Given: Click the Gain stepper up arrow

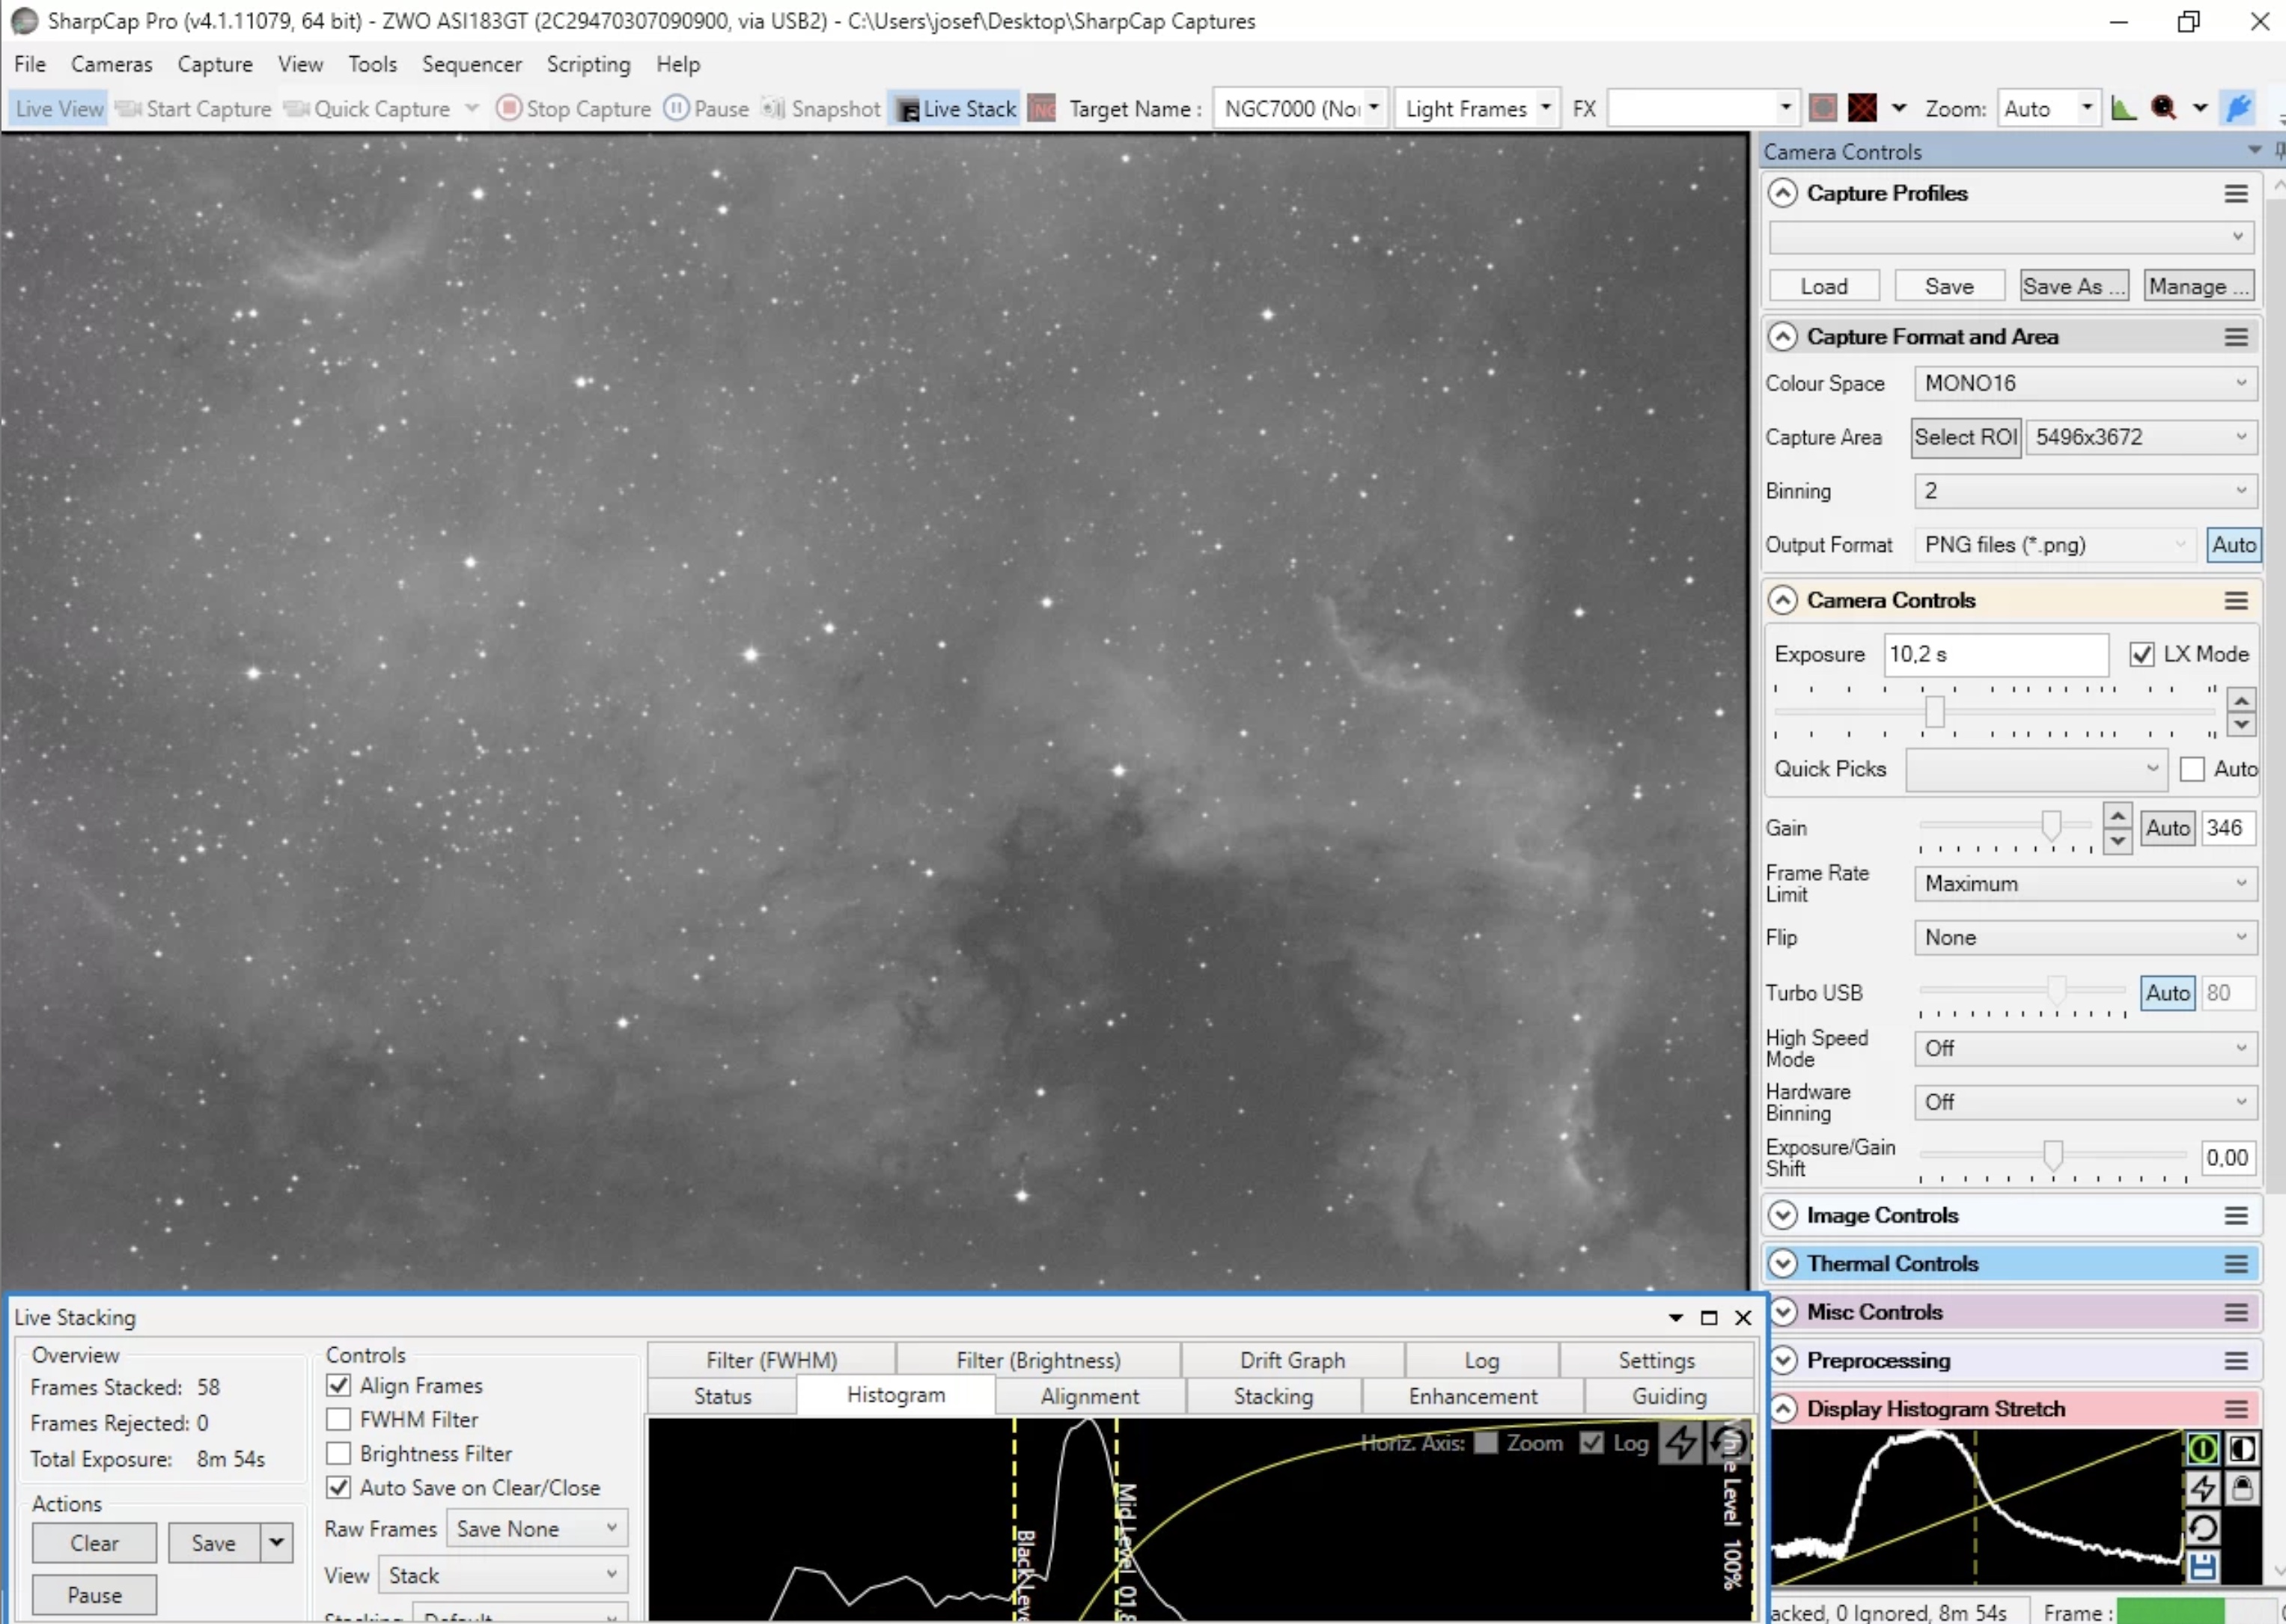Looking at the screenshot, I should pos(2117,816).
